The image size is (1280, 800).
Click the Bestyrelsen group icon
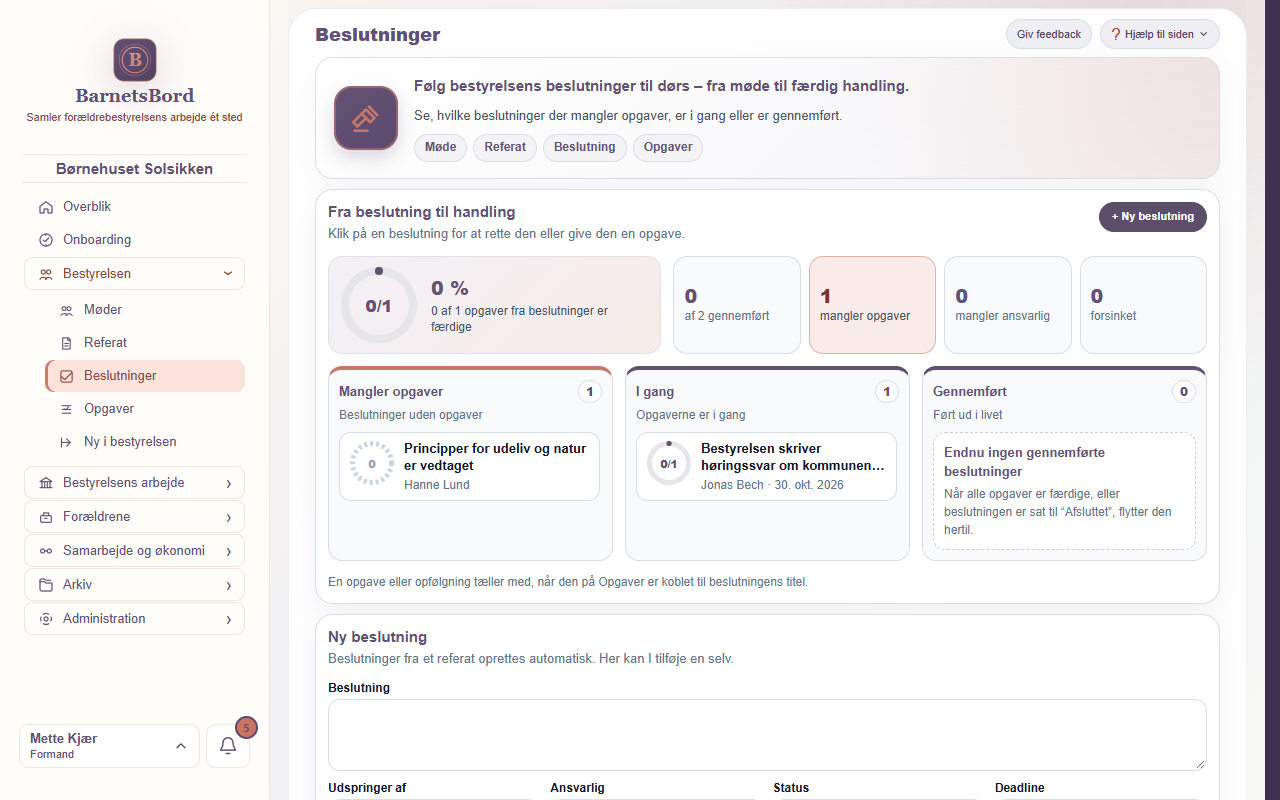click(45, 274)
